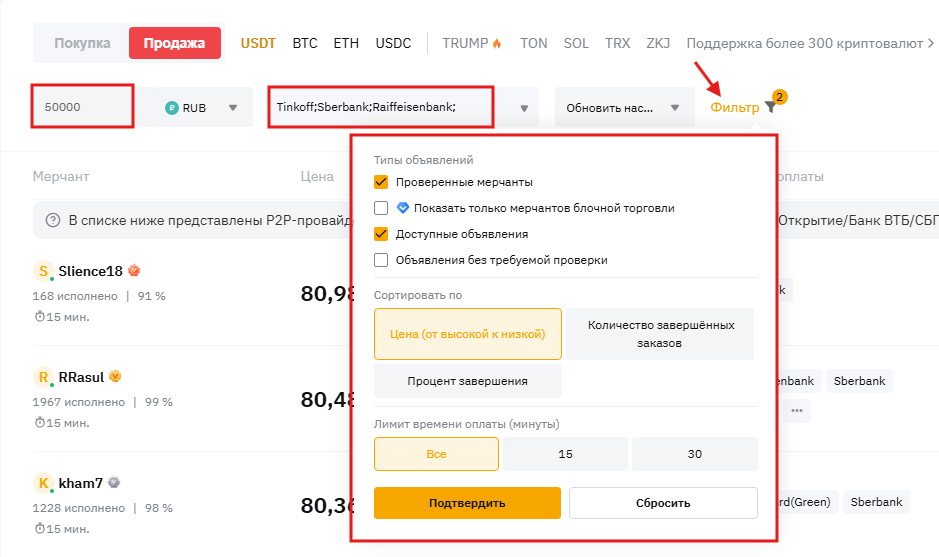Click the amount field showing 50000
This screenshot has height=557, width=939.
coord(82,107)
